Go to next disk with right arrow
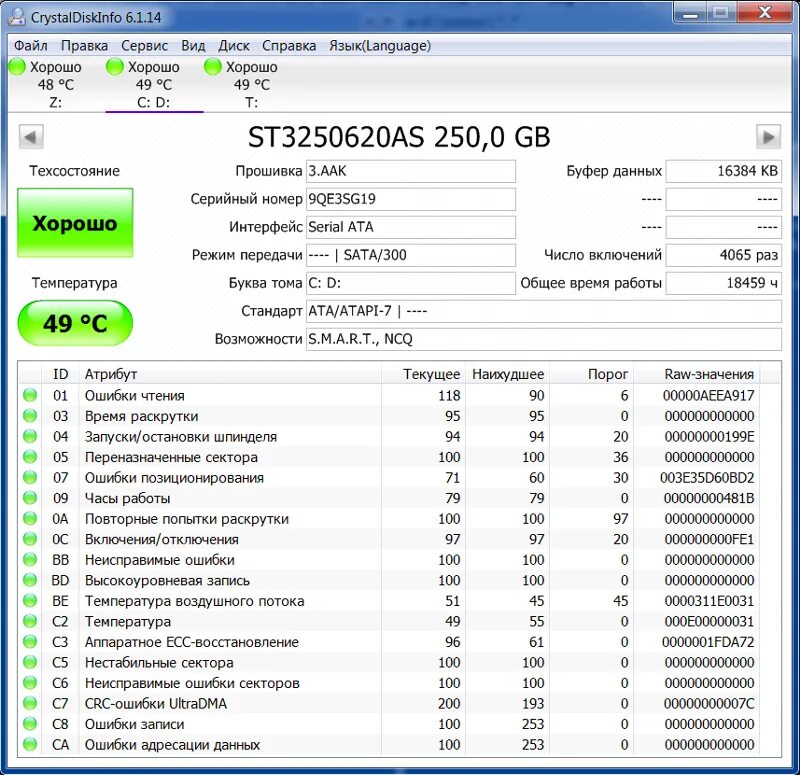 768,137
